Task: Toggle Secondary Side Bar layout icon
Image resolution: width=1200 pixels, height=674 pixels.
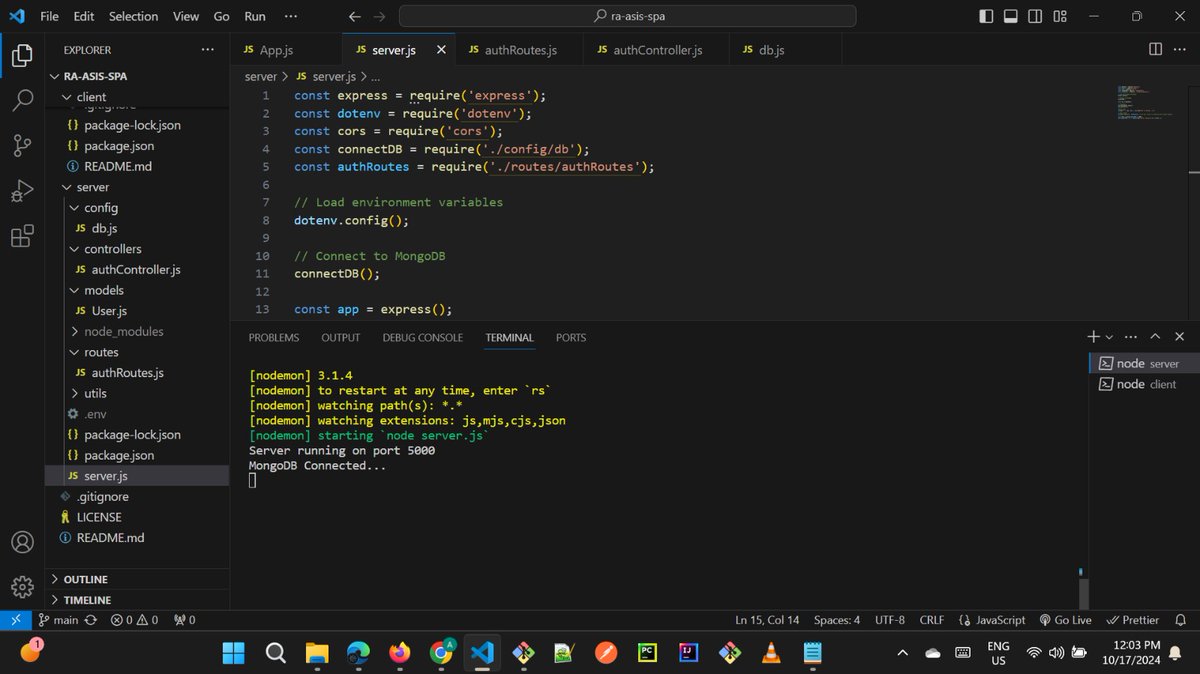Action: coord(1035,16)
